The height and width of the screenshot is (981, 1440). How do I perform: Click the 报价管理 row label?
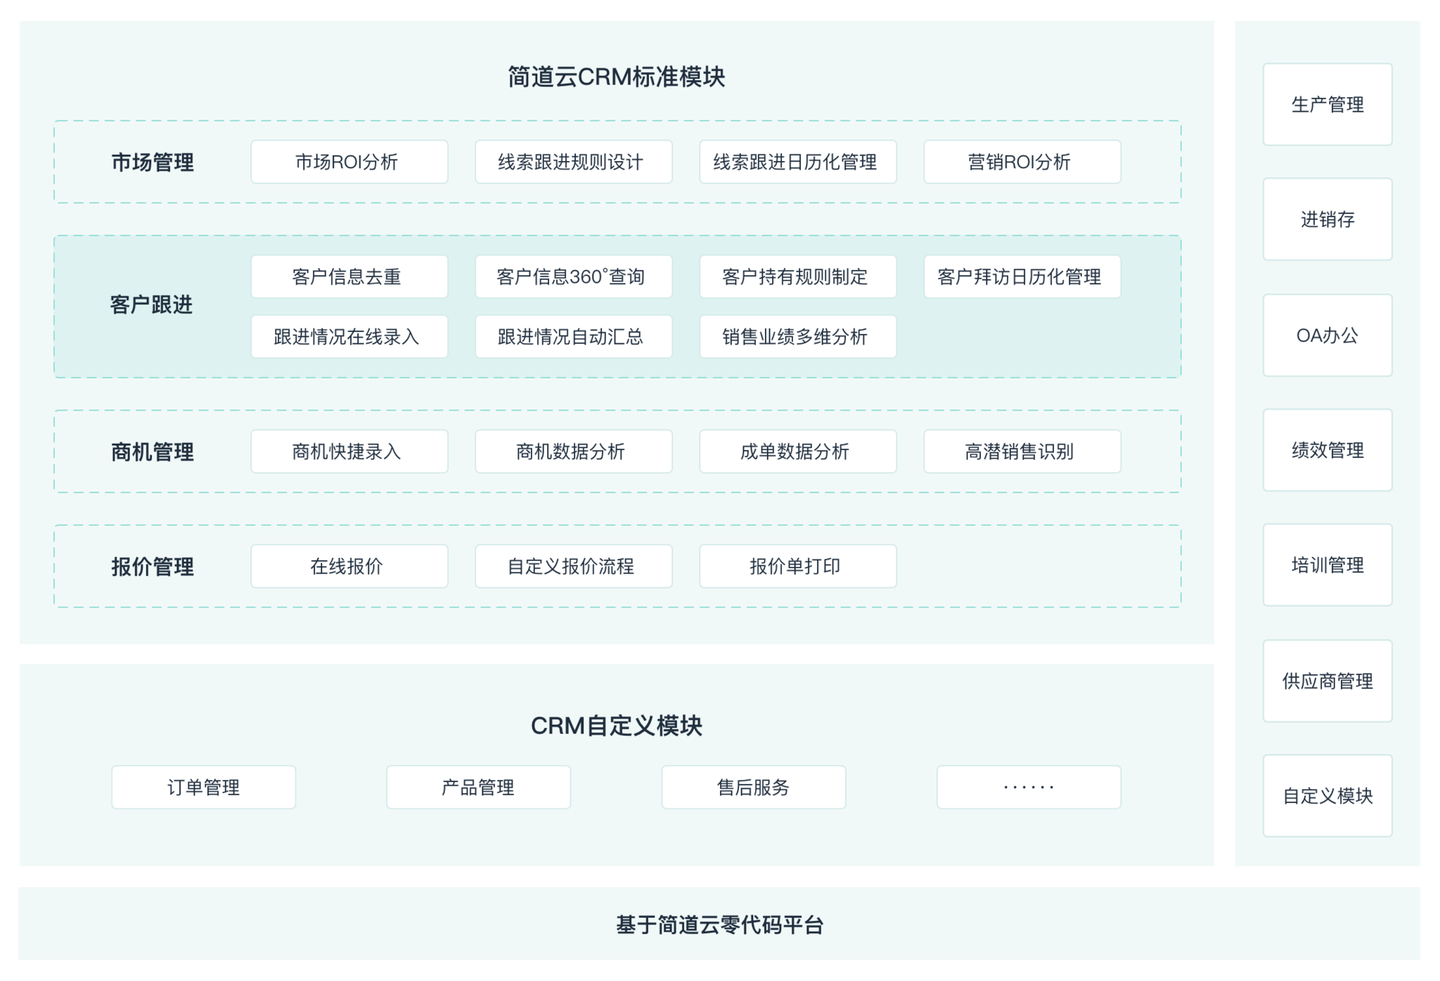(152, 567)
